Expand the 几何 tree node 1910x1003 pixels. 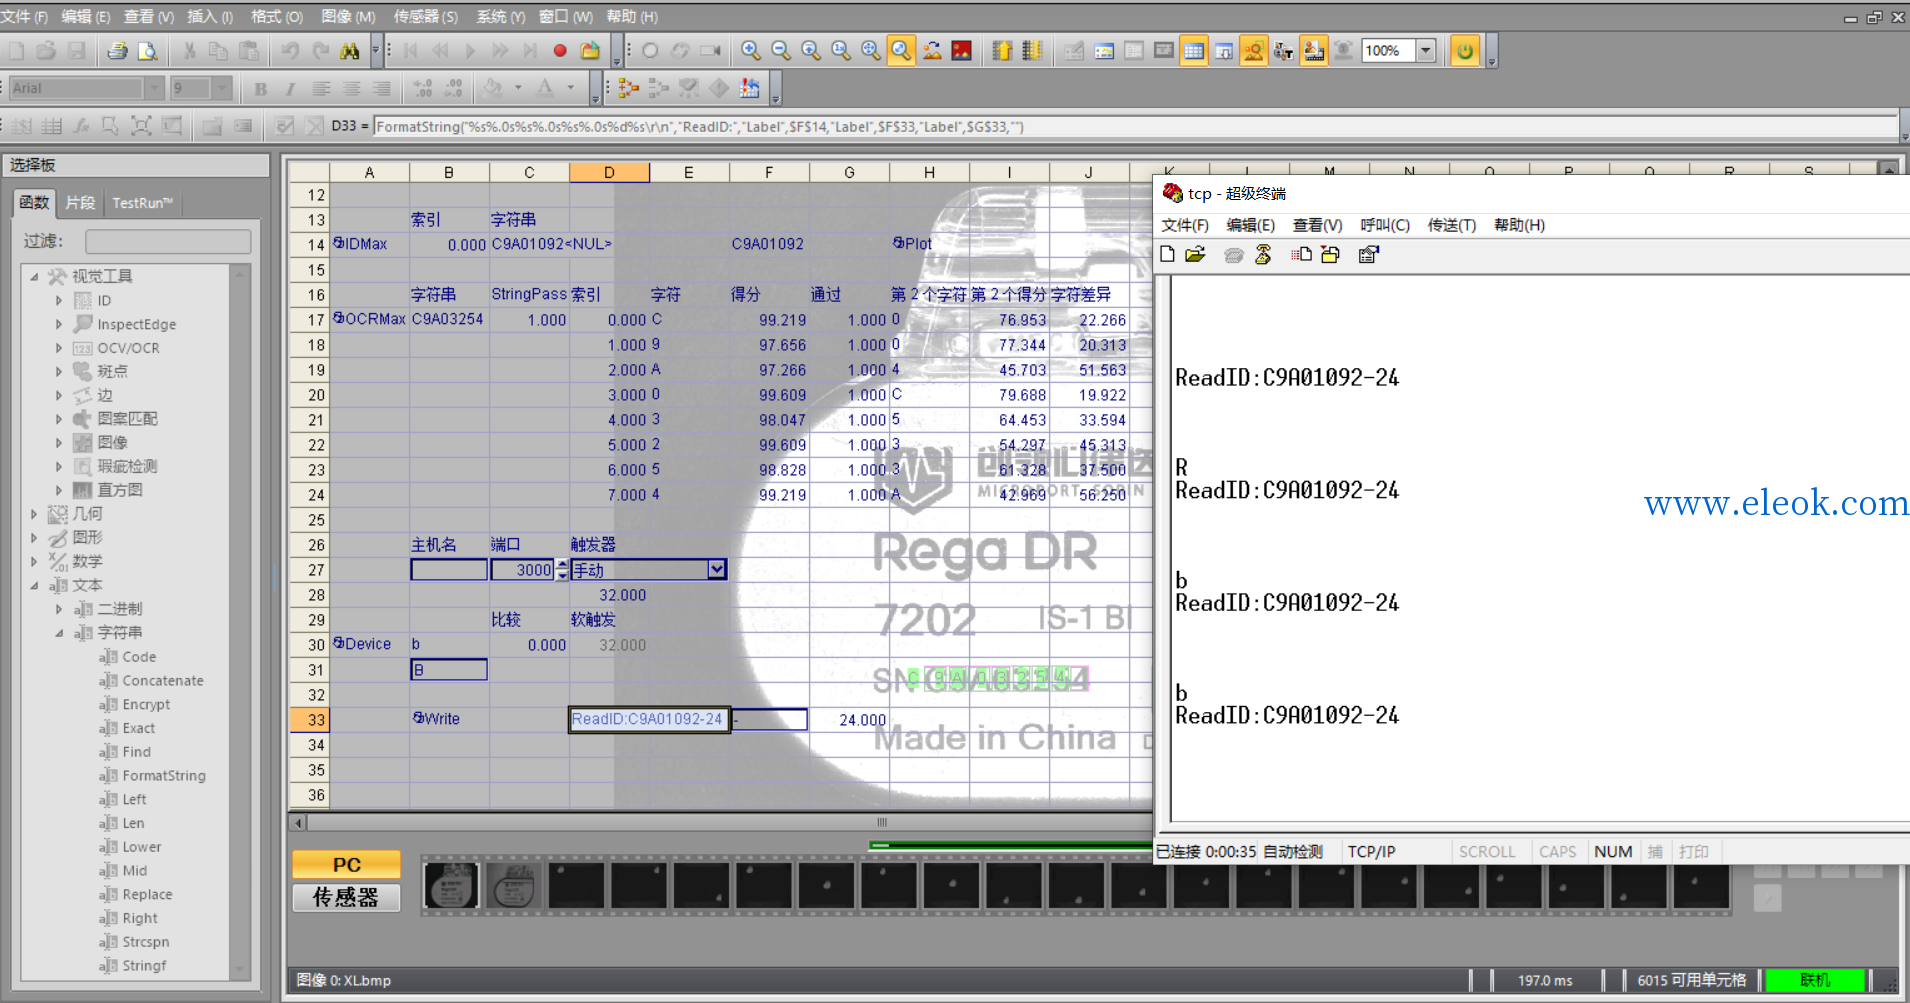34,514
